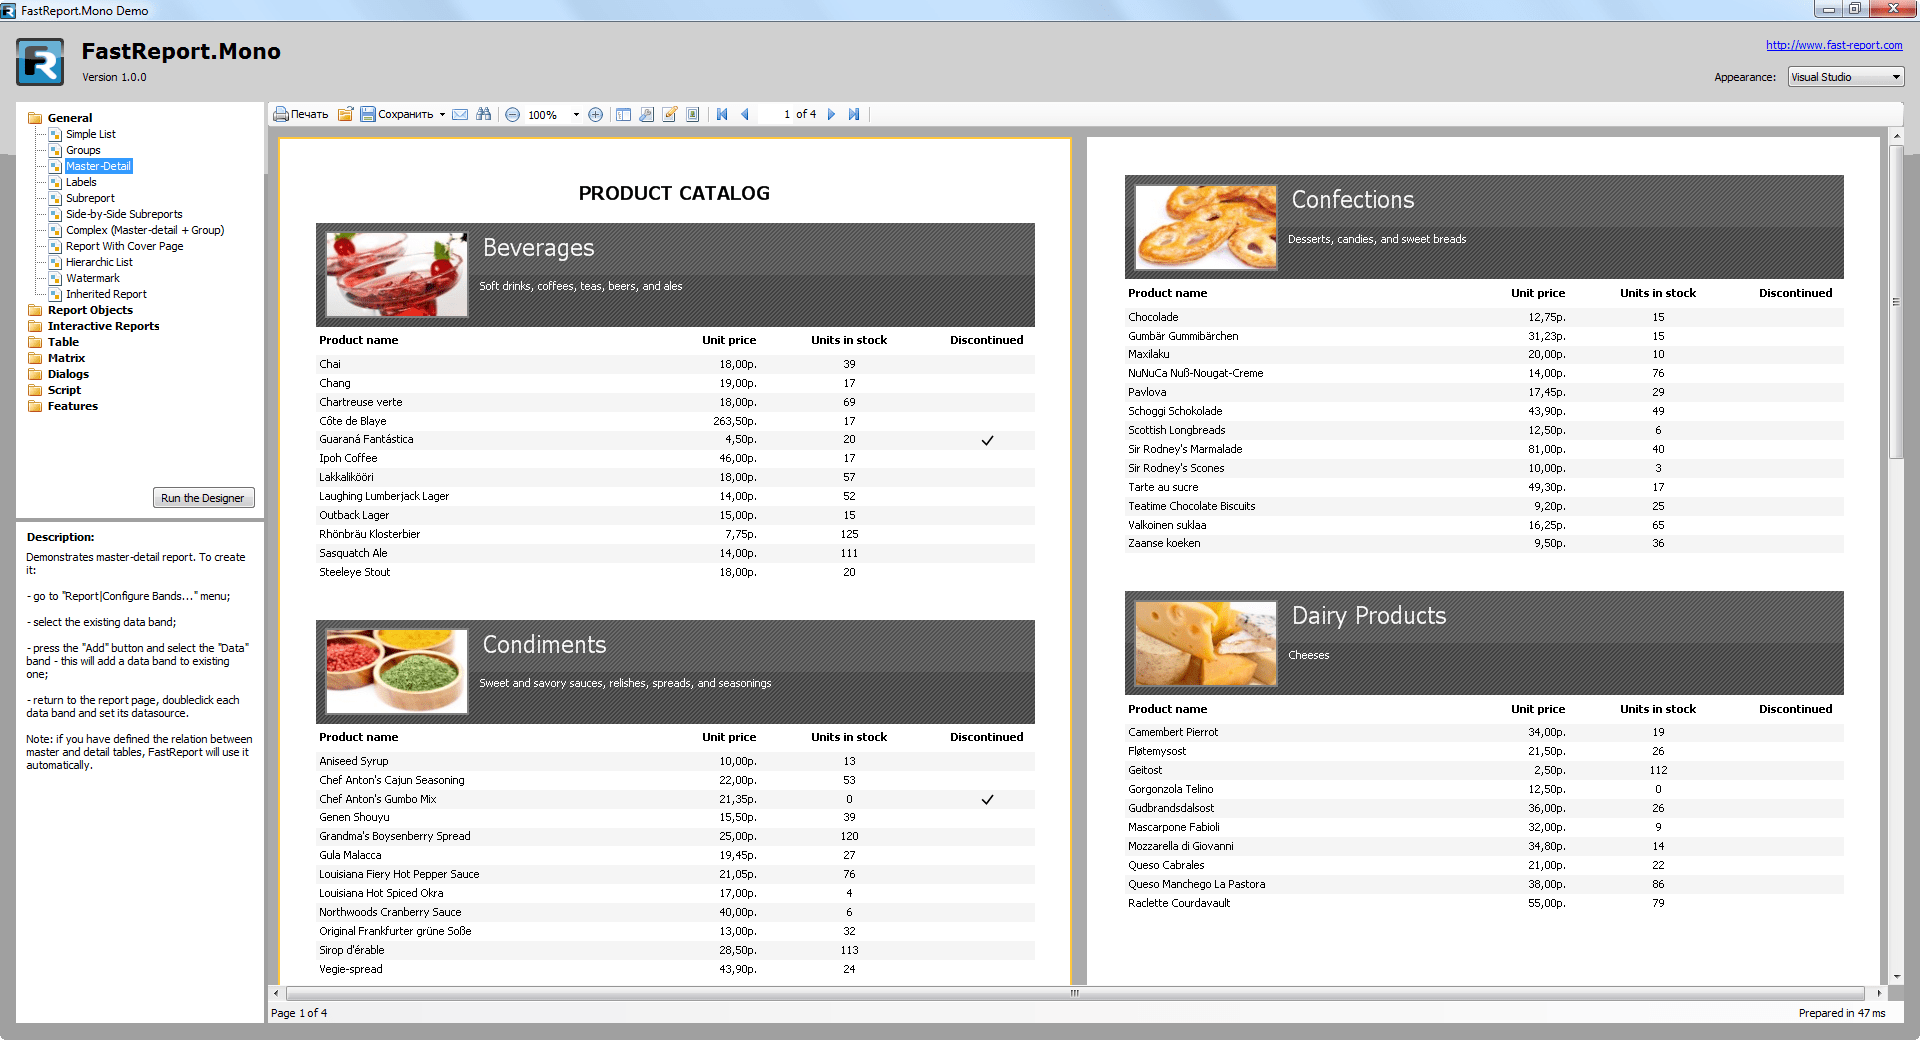The height and width of the screenshot is (1040, 1920).
Task: Click the horizontal scrollbar right arrow
Action: pyautogui.click(x=1879, y=993)
